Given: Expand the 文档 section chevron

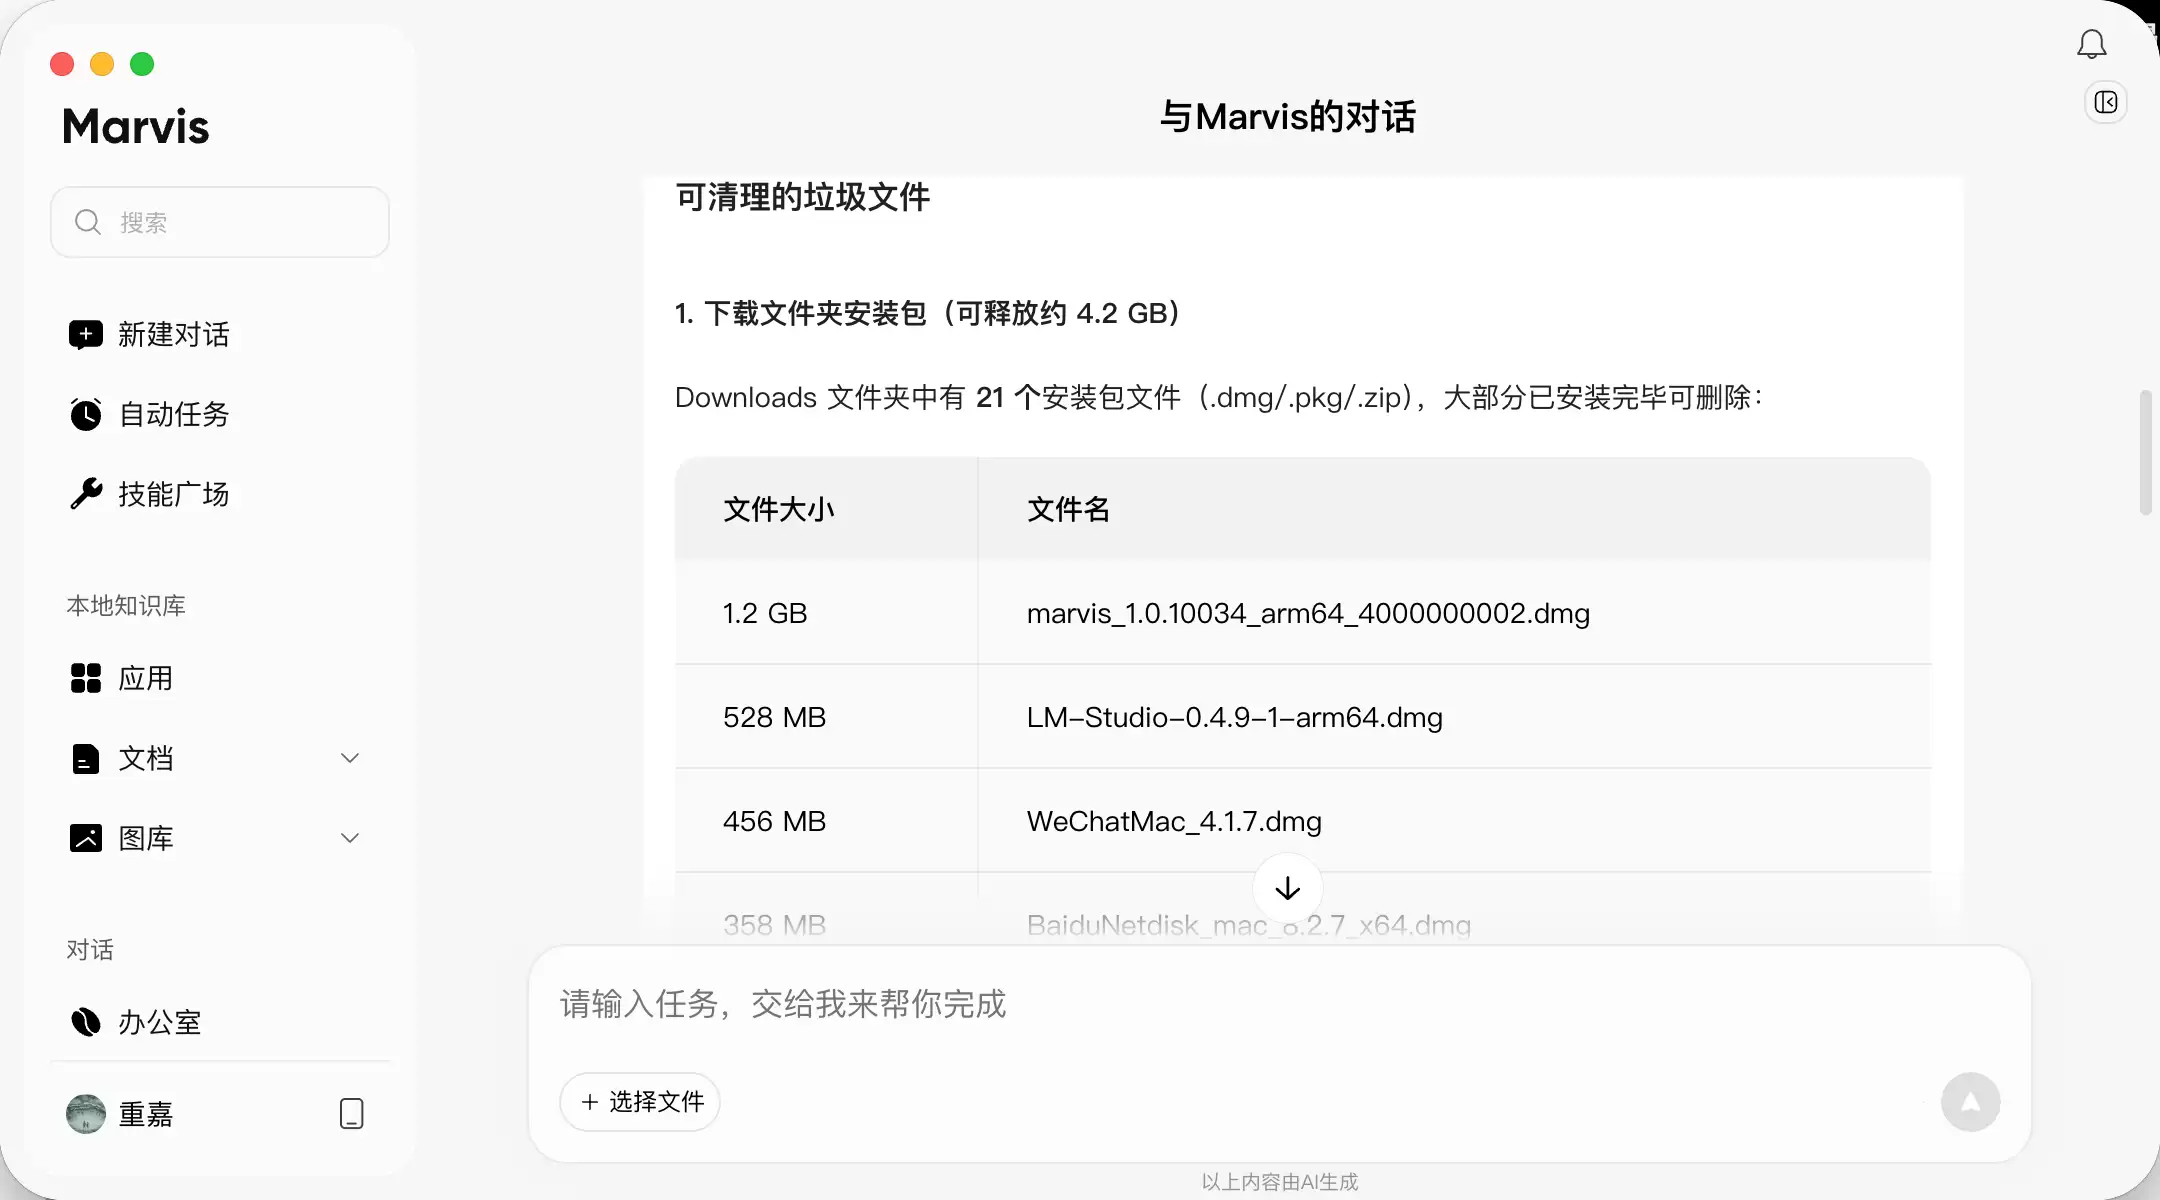Looking at the screenshot, I should coord(350,758).
